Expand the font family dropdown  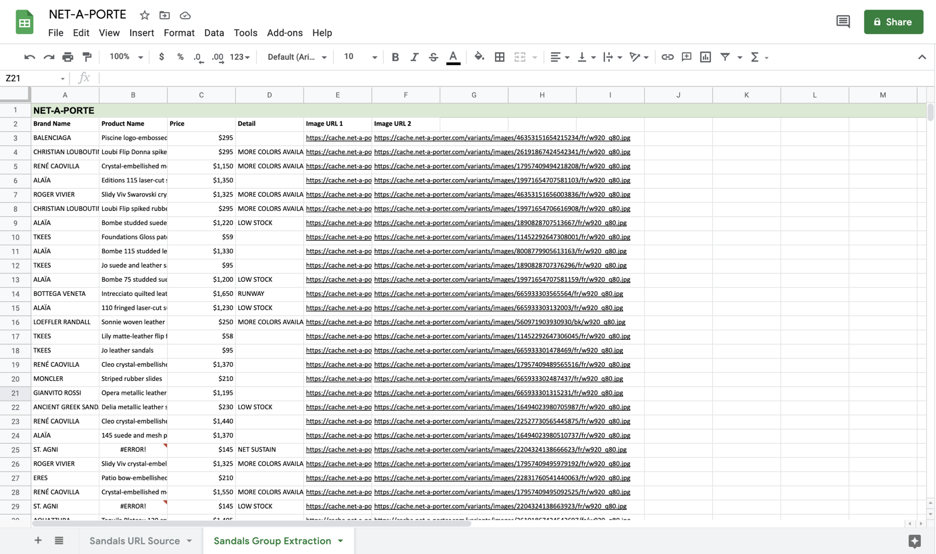point(297,57)
